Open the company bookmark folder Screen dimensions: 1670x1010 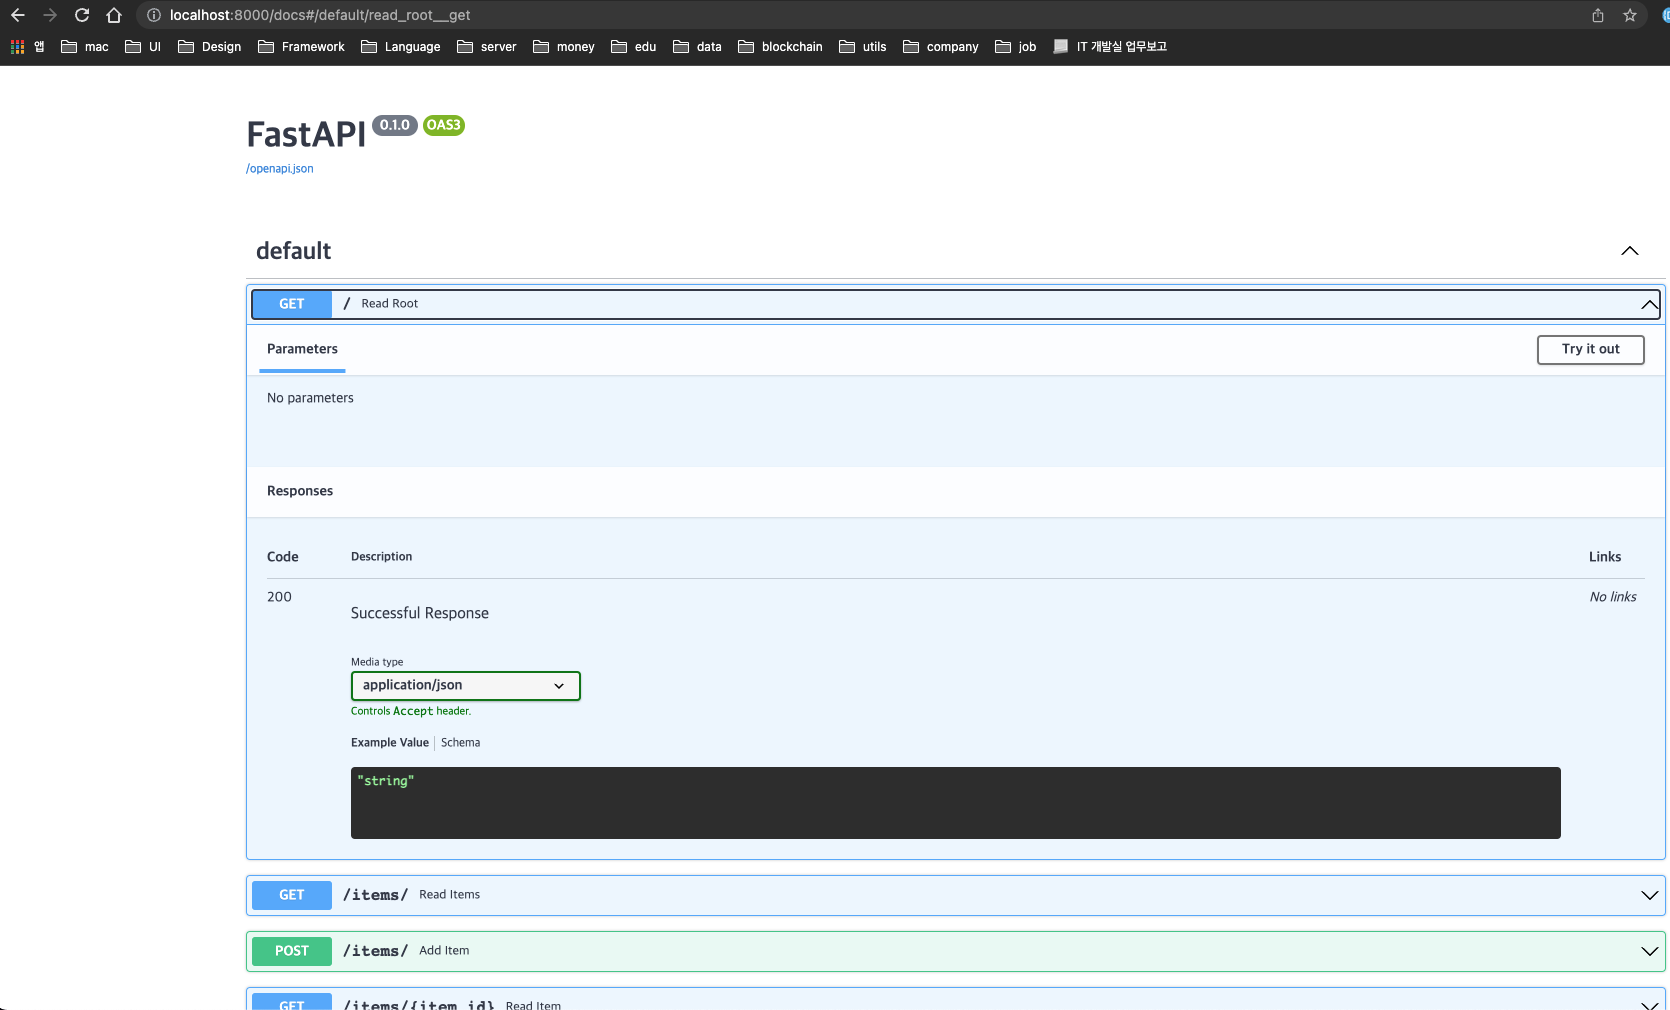(x=941, y=47)
